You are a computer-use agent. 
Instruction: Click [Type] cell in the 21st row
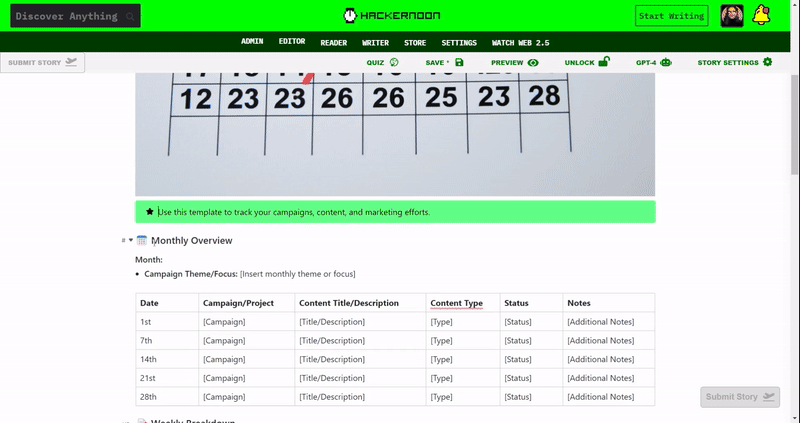463,378
